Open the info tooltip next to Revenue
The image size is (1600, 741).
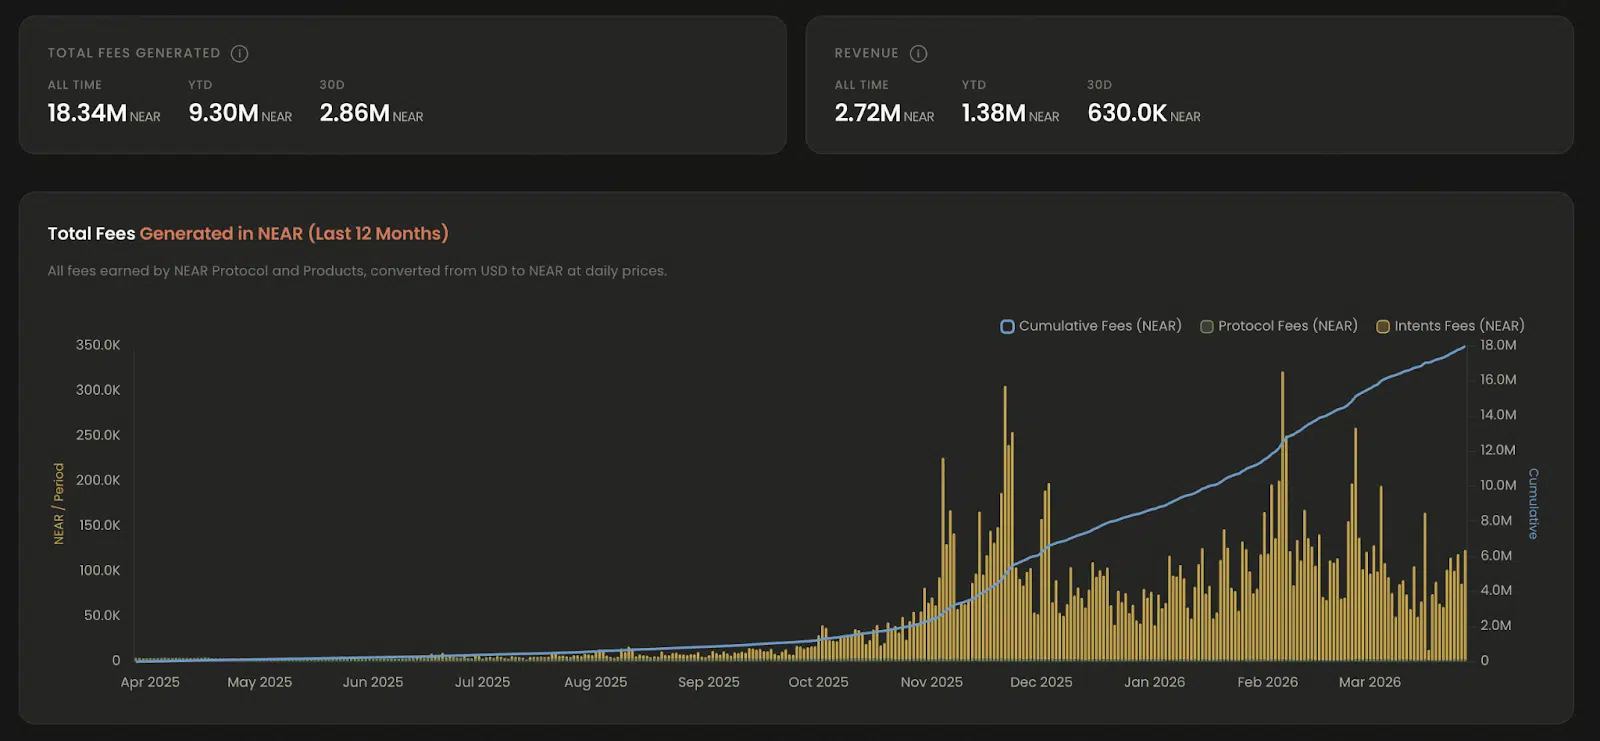pos(918,53)
